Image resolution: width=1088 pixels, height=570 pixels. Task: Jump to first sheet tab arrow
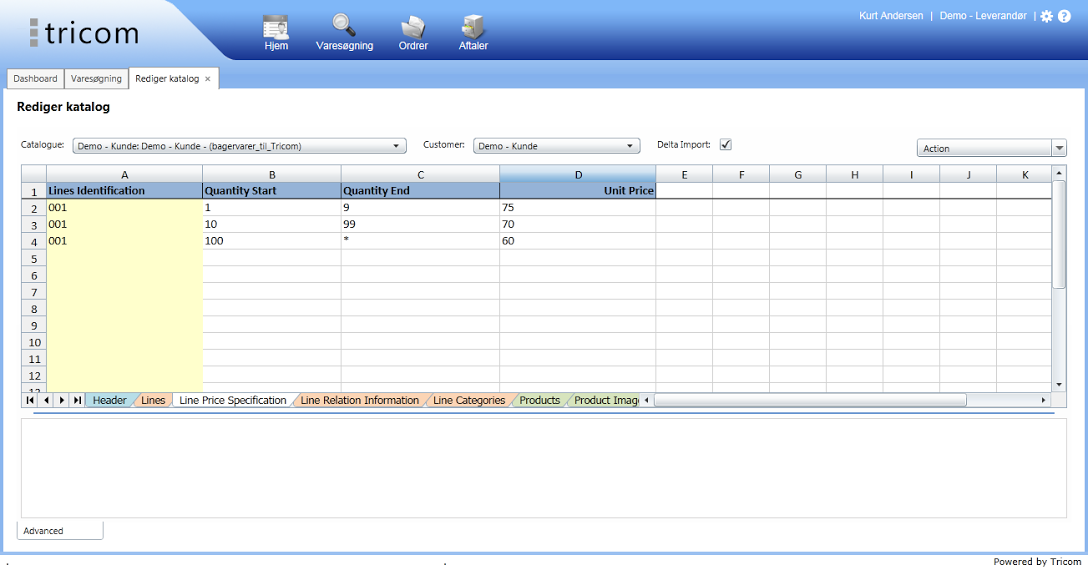(x=30, y=400)
